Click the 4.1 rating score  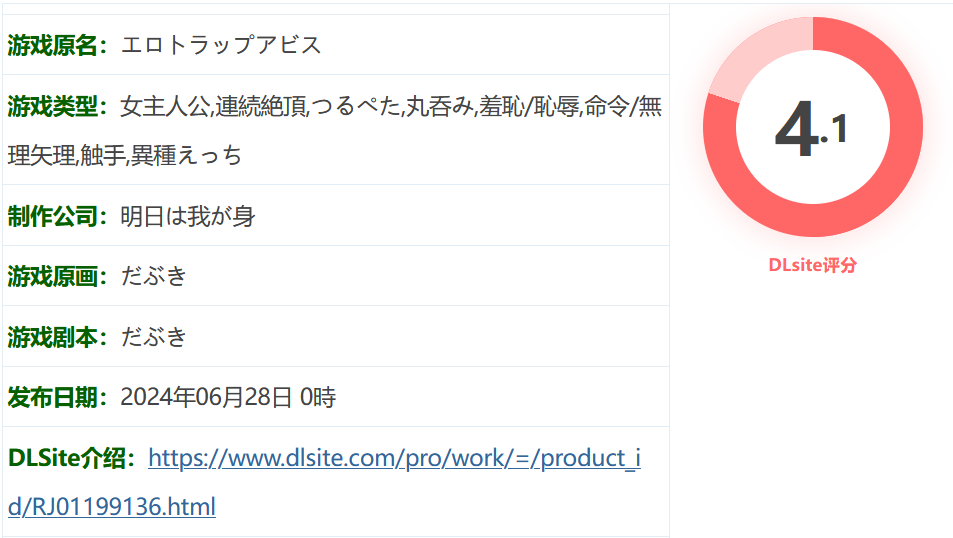coord(811,128)
